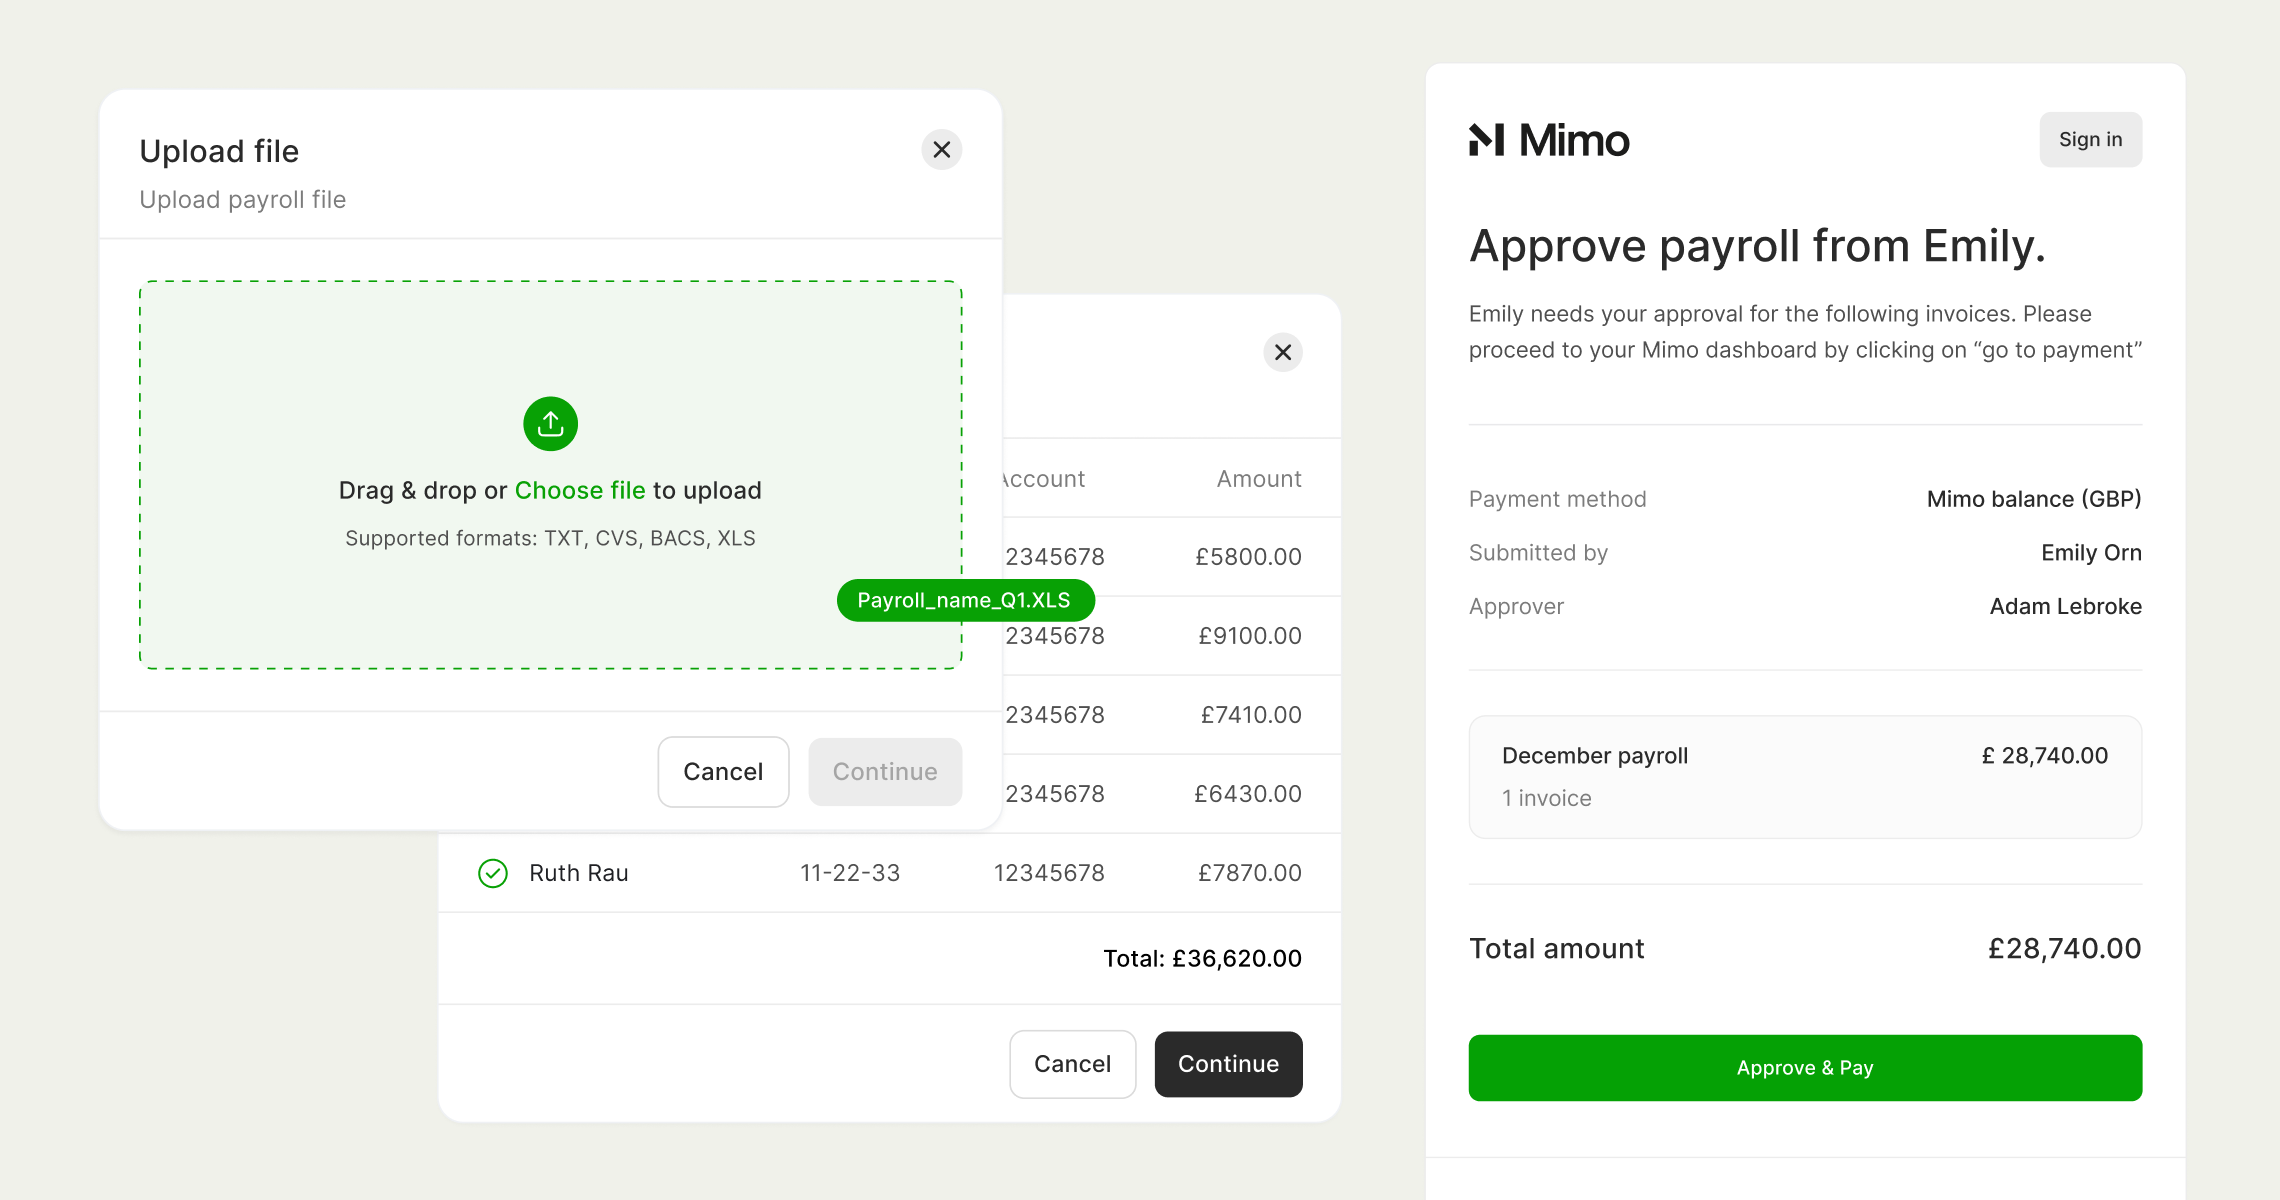2280x1200 pixels.
Task: Open the Cancel option on the upload dialog
Action: click(724, 770)
